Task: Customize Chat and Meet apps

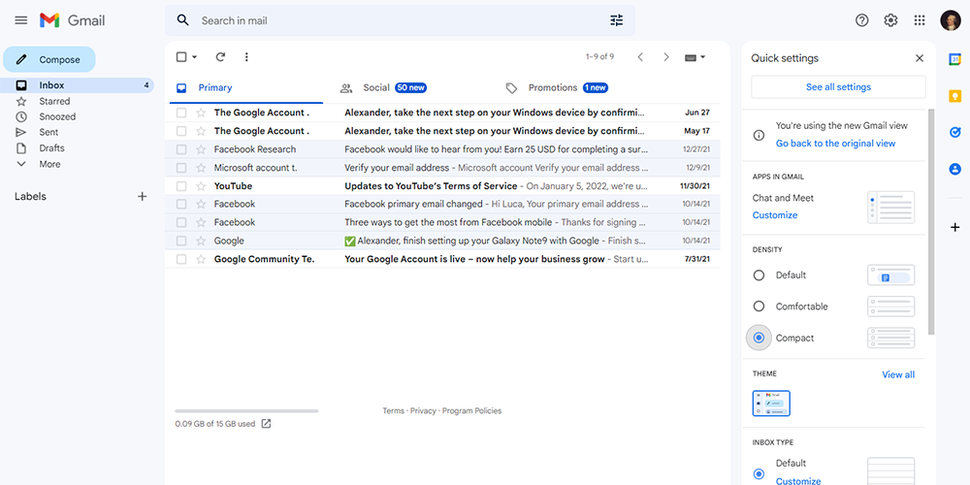Action: click(x=775, y=215)
